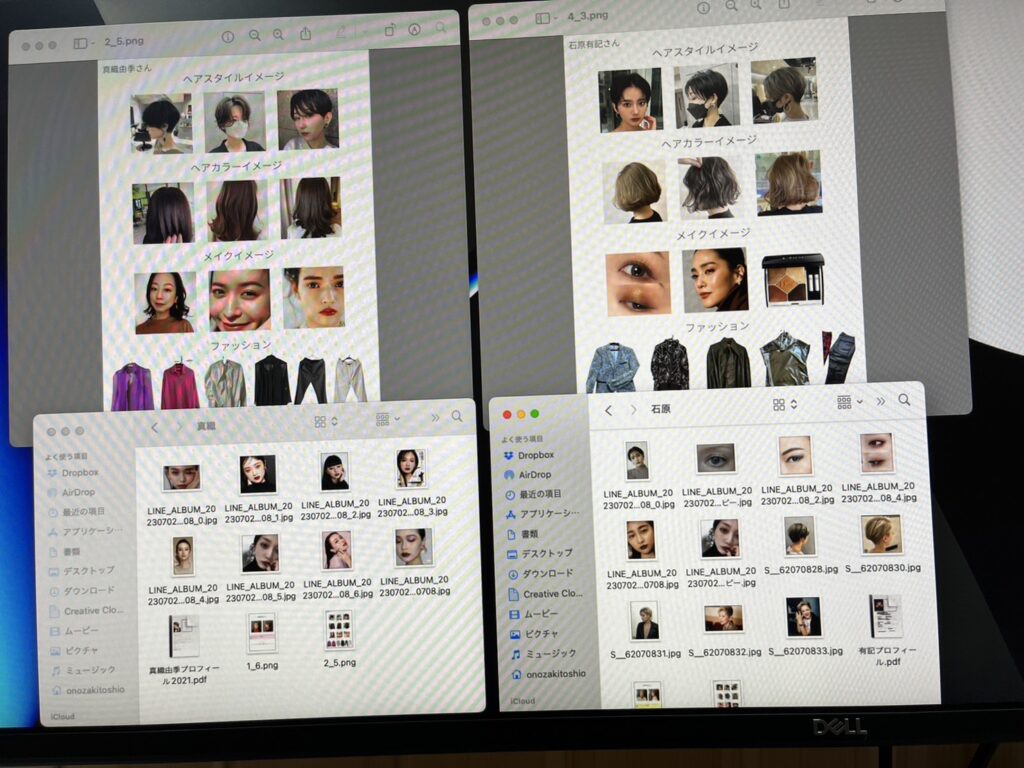Image resolution: width=1024 pixels, height=768 pixels.
Task: Switch icon view in 真織 Finder window
Action: (325, 422)
